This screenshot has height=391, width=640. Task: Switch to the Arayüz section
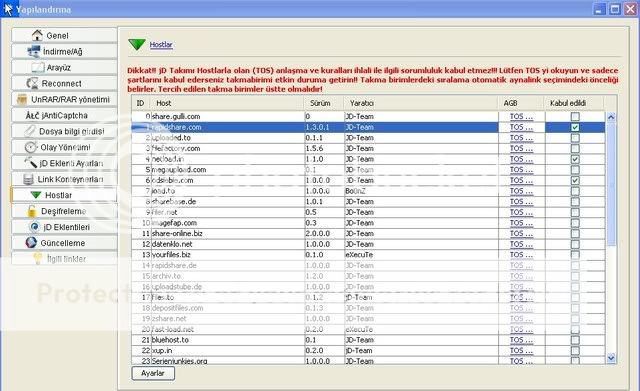pos(64,67)
